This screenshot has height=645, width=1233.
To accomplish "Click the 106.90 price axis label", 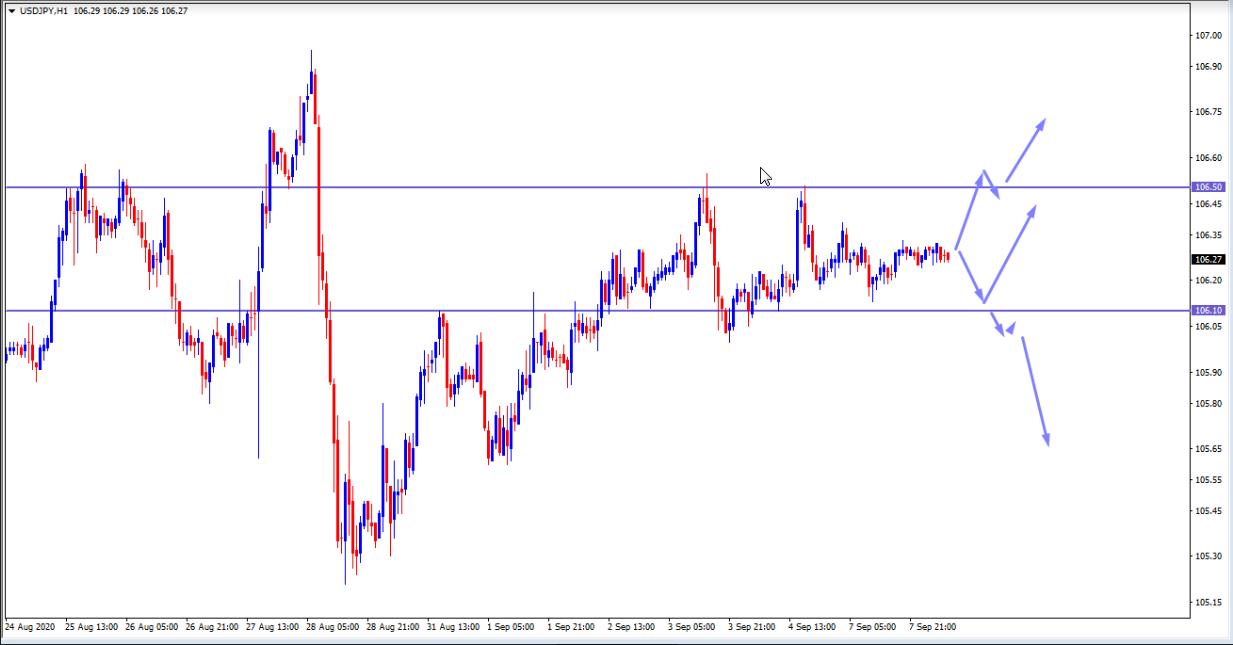I will (x=1208, y=67).
